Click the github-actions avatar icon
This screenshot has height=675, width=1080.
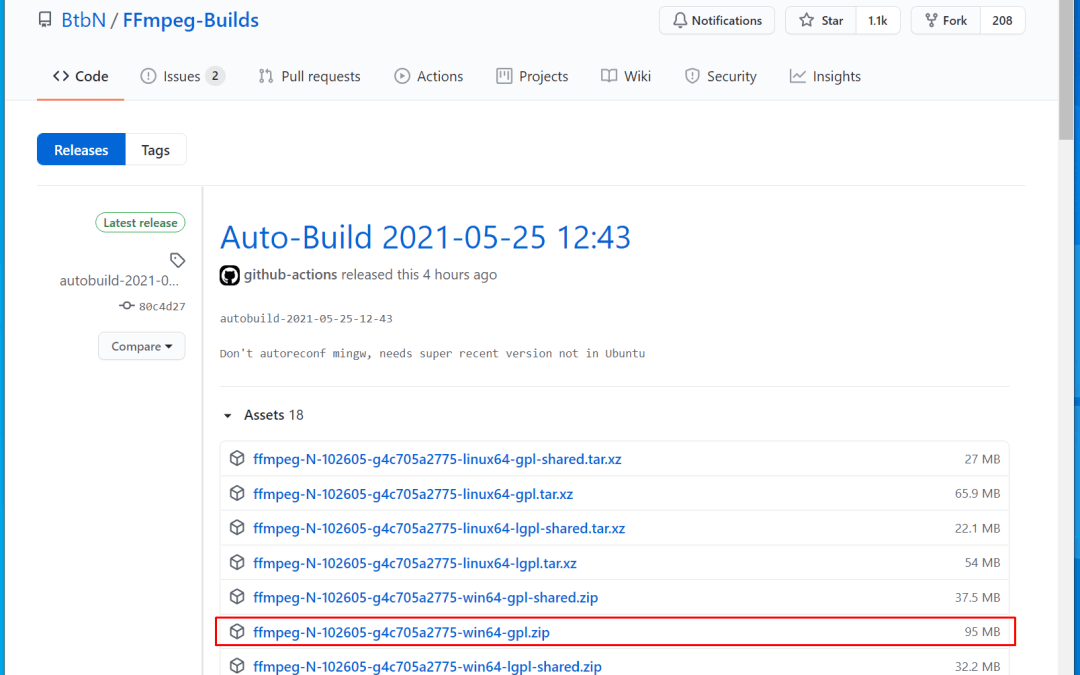(x=230, y=275)
